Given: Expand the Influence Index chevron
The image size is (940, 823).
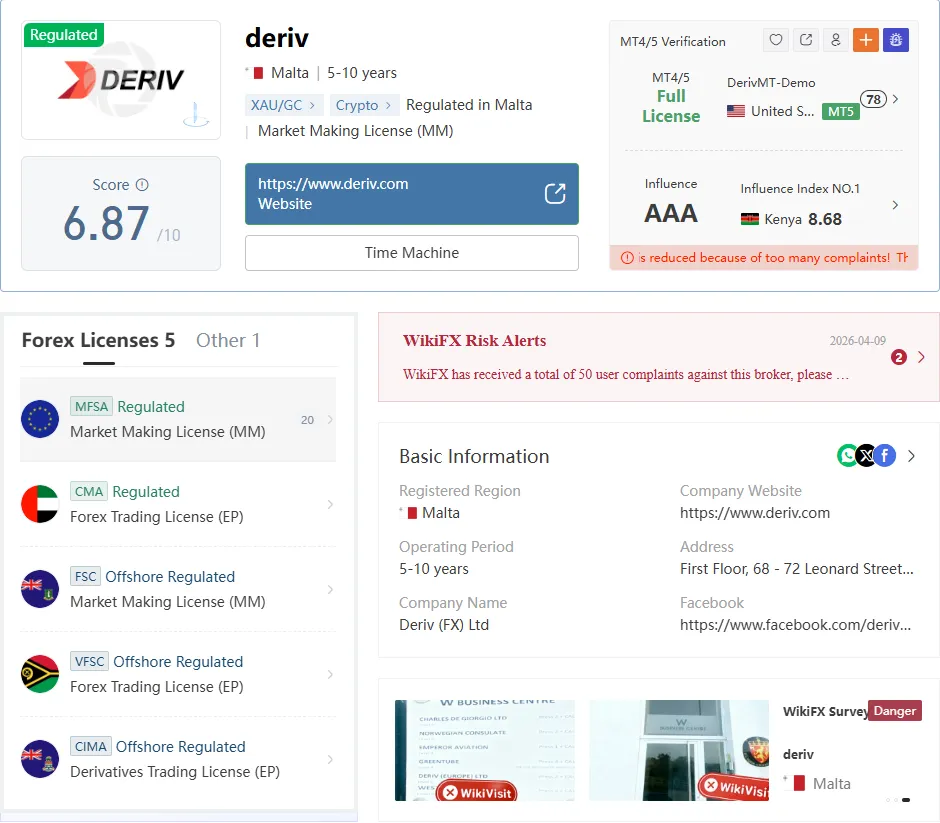Looking at the screenshot, I should pos(895,205).
